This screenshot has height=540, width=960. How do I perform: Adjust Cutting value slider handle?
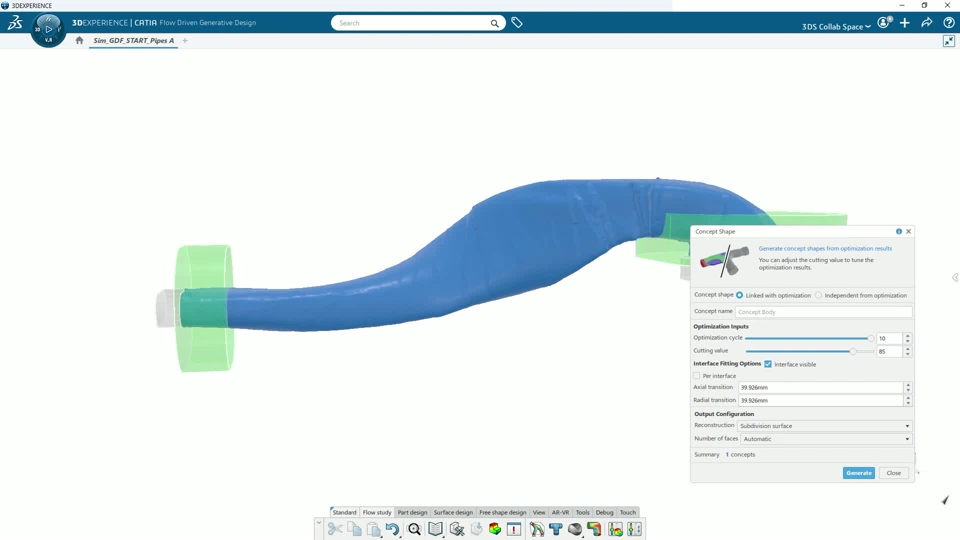(x=853, y=351)
